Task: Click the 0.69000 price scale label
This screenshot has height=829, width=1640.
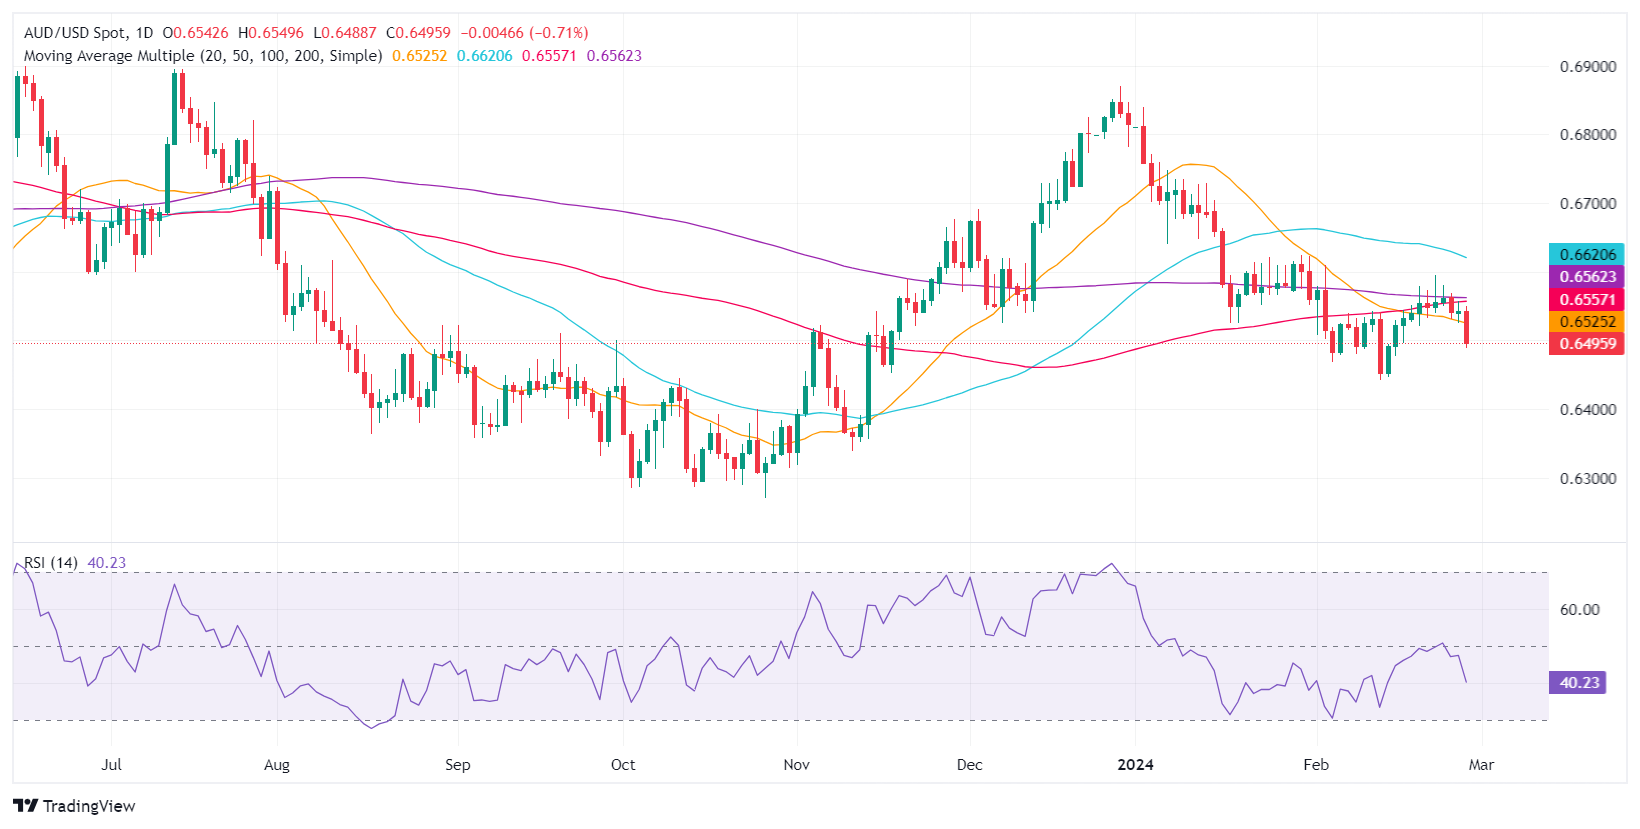Action: [x=1588, y=67]
